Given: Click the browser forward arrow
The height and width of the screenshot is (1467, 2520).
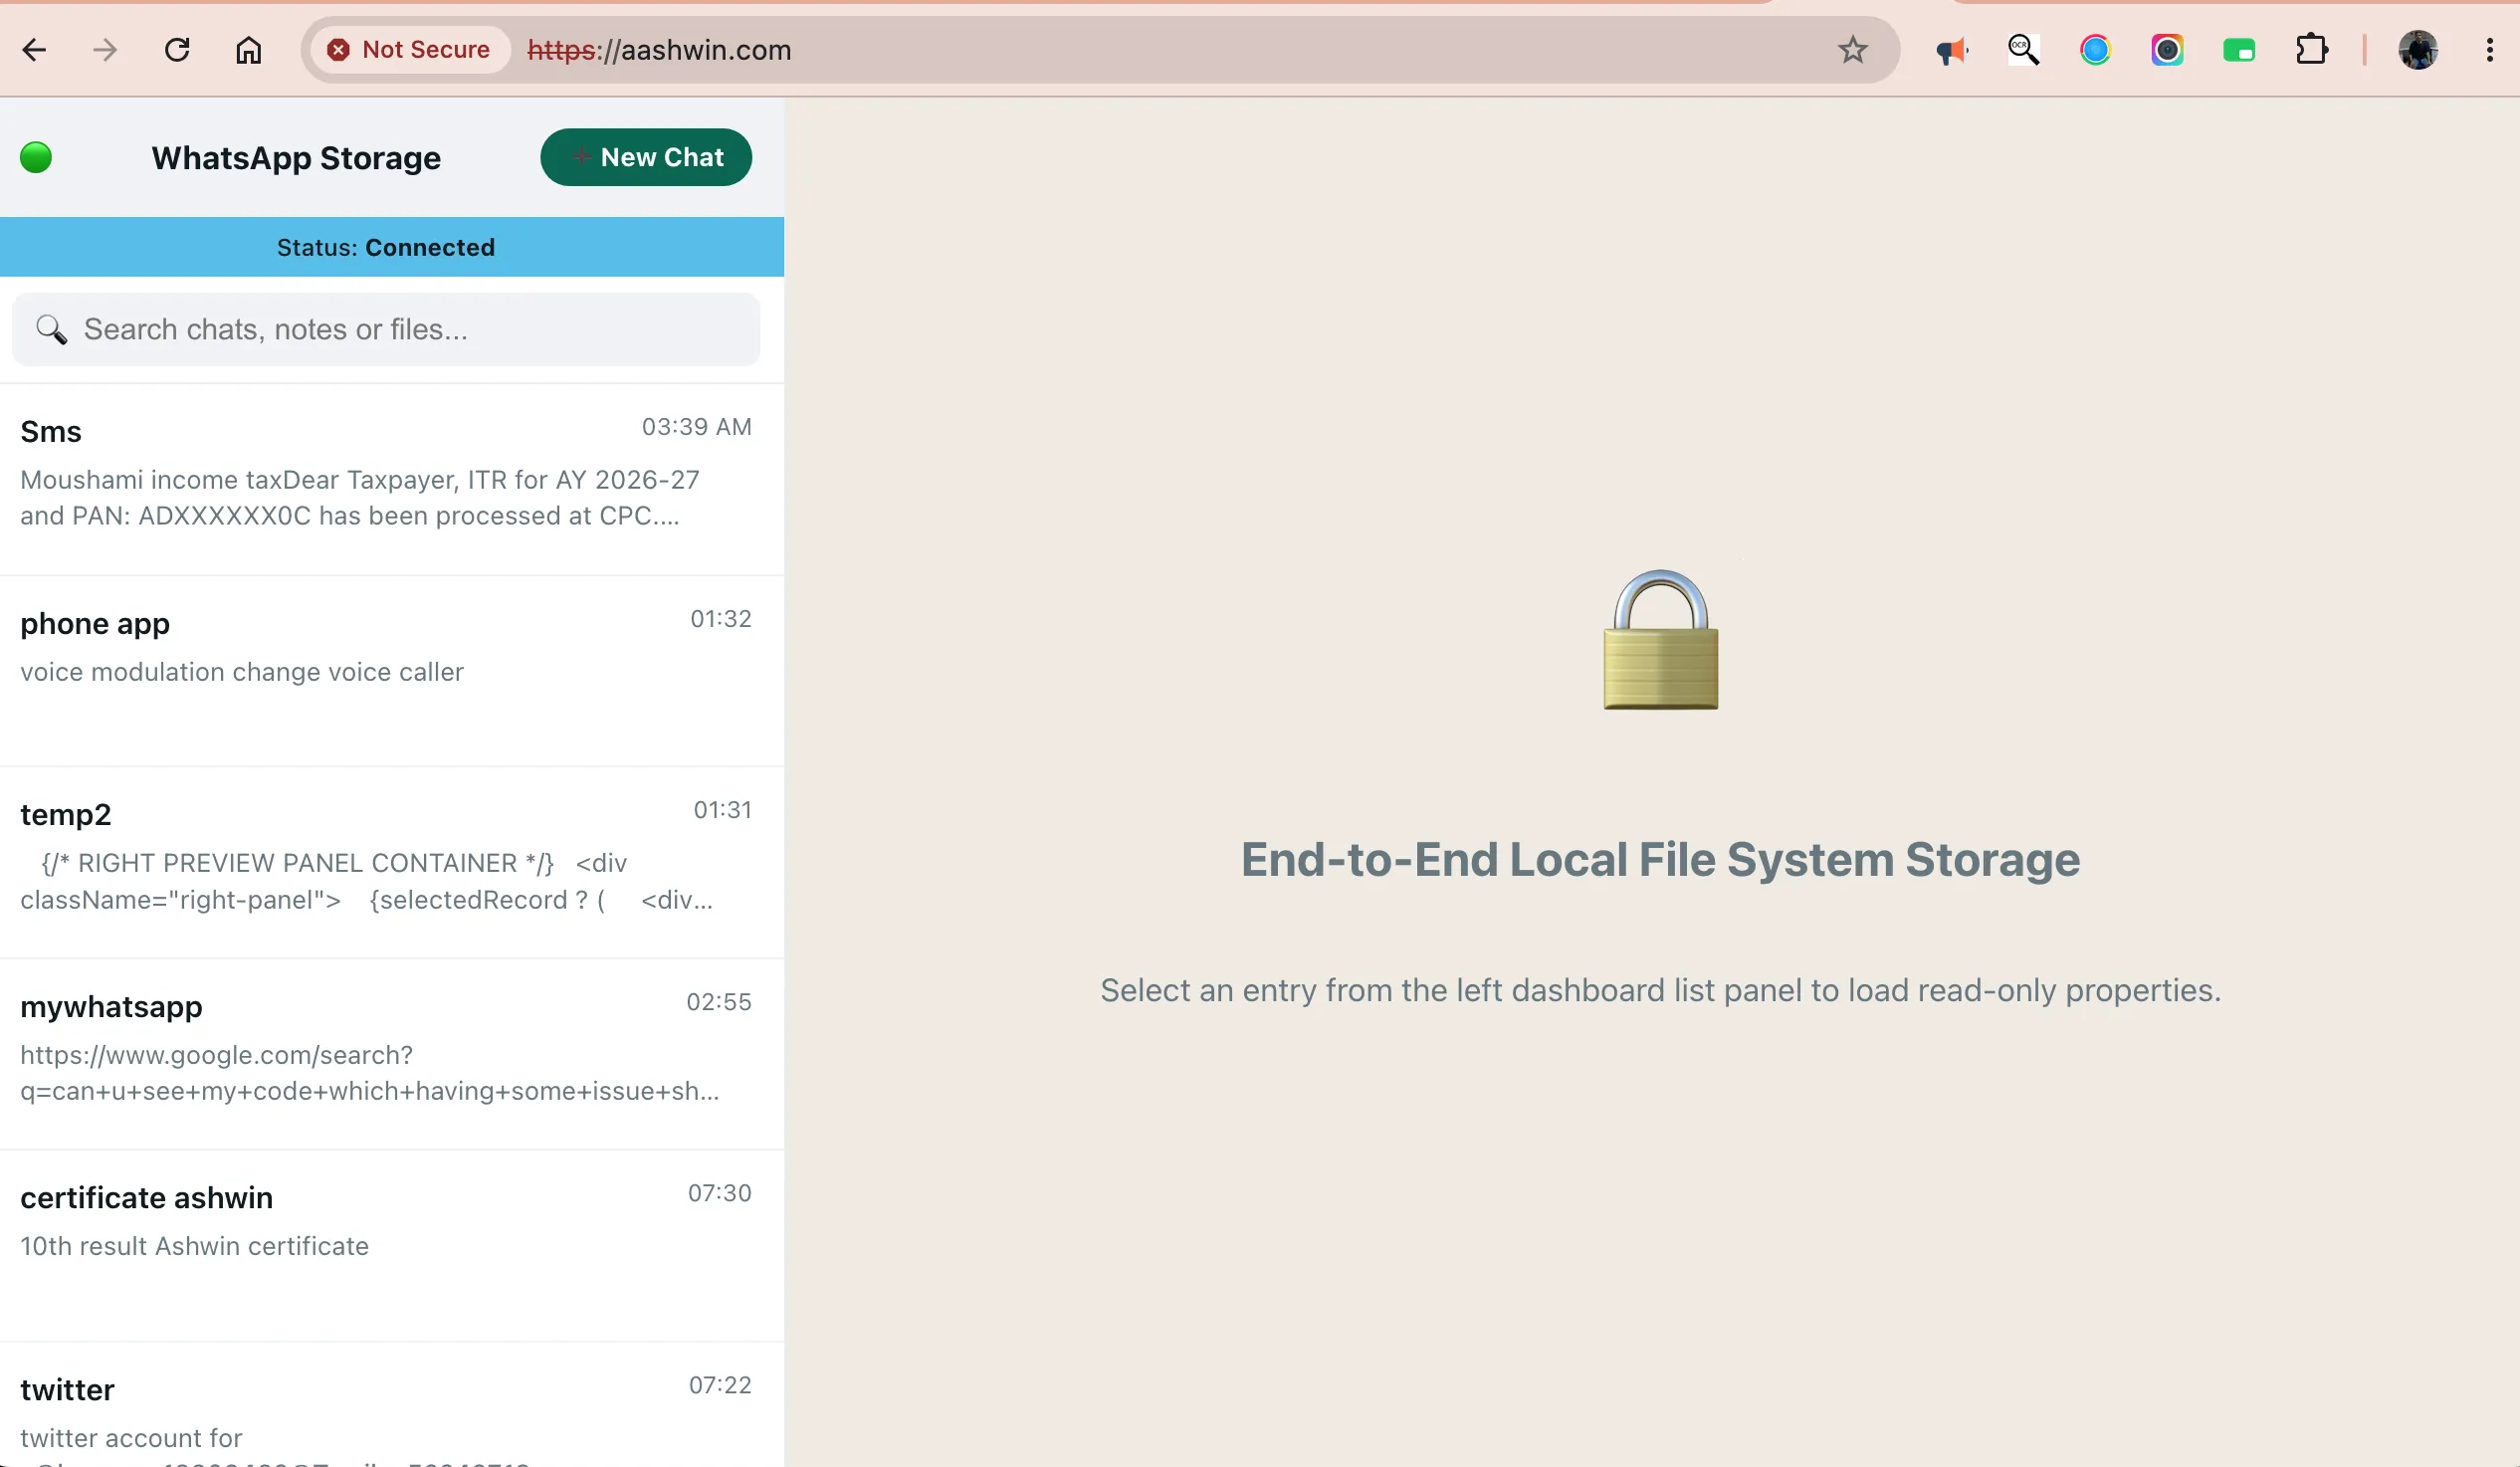Looking at the screenshot, I should coord(105,50).
